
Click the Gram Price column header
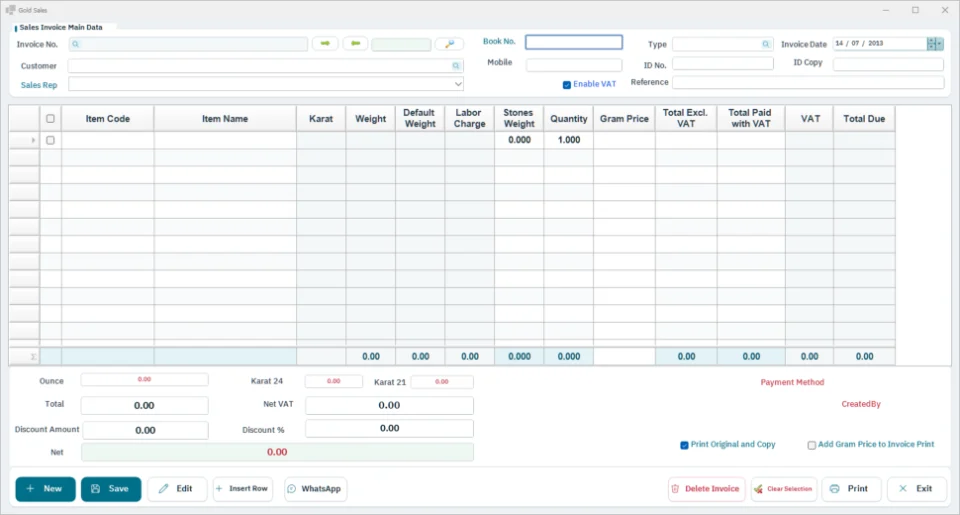[x=624, y=119]
